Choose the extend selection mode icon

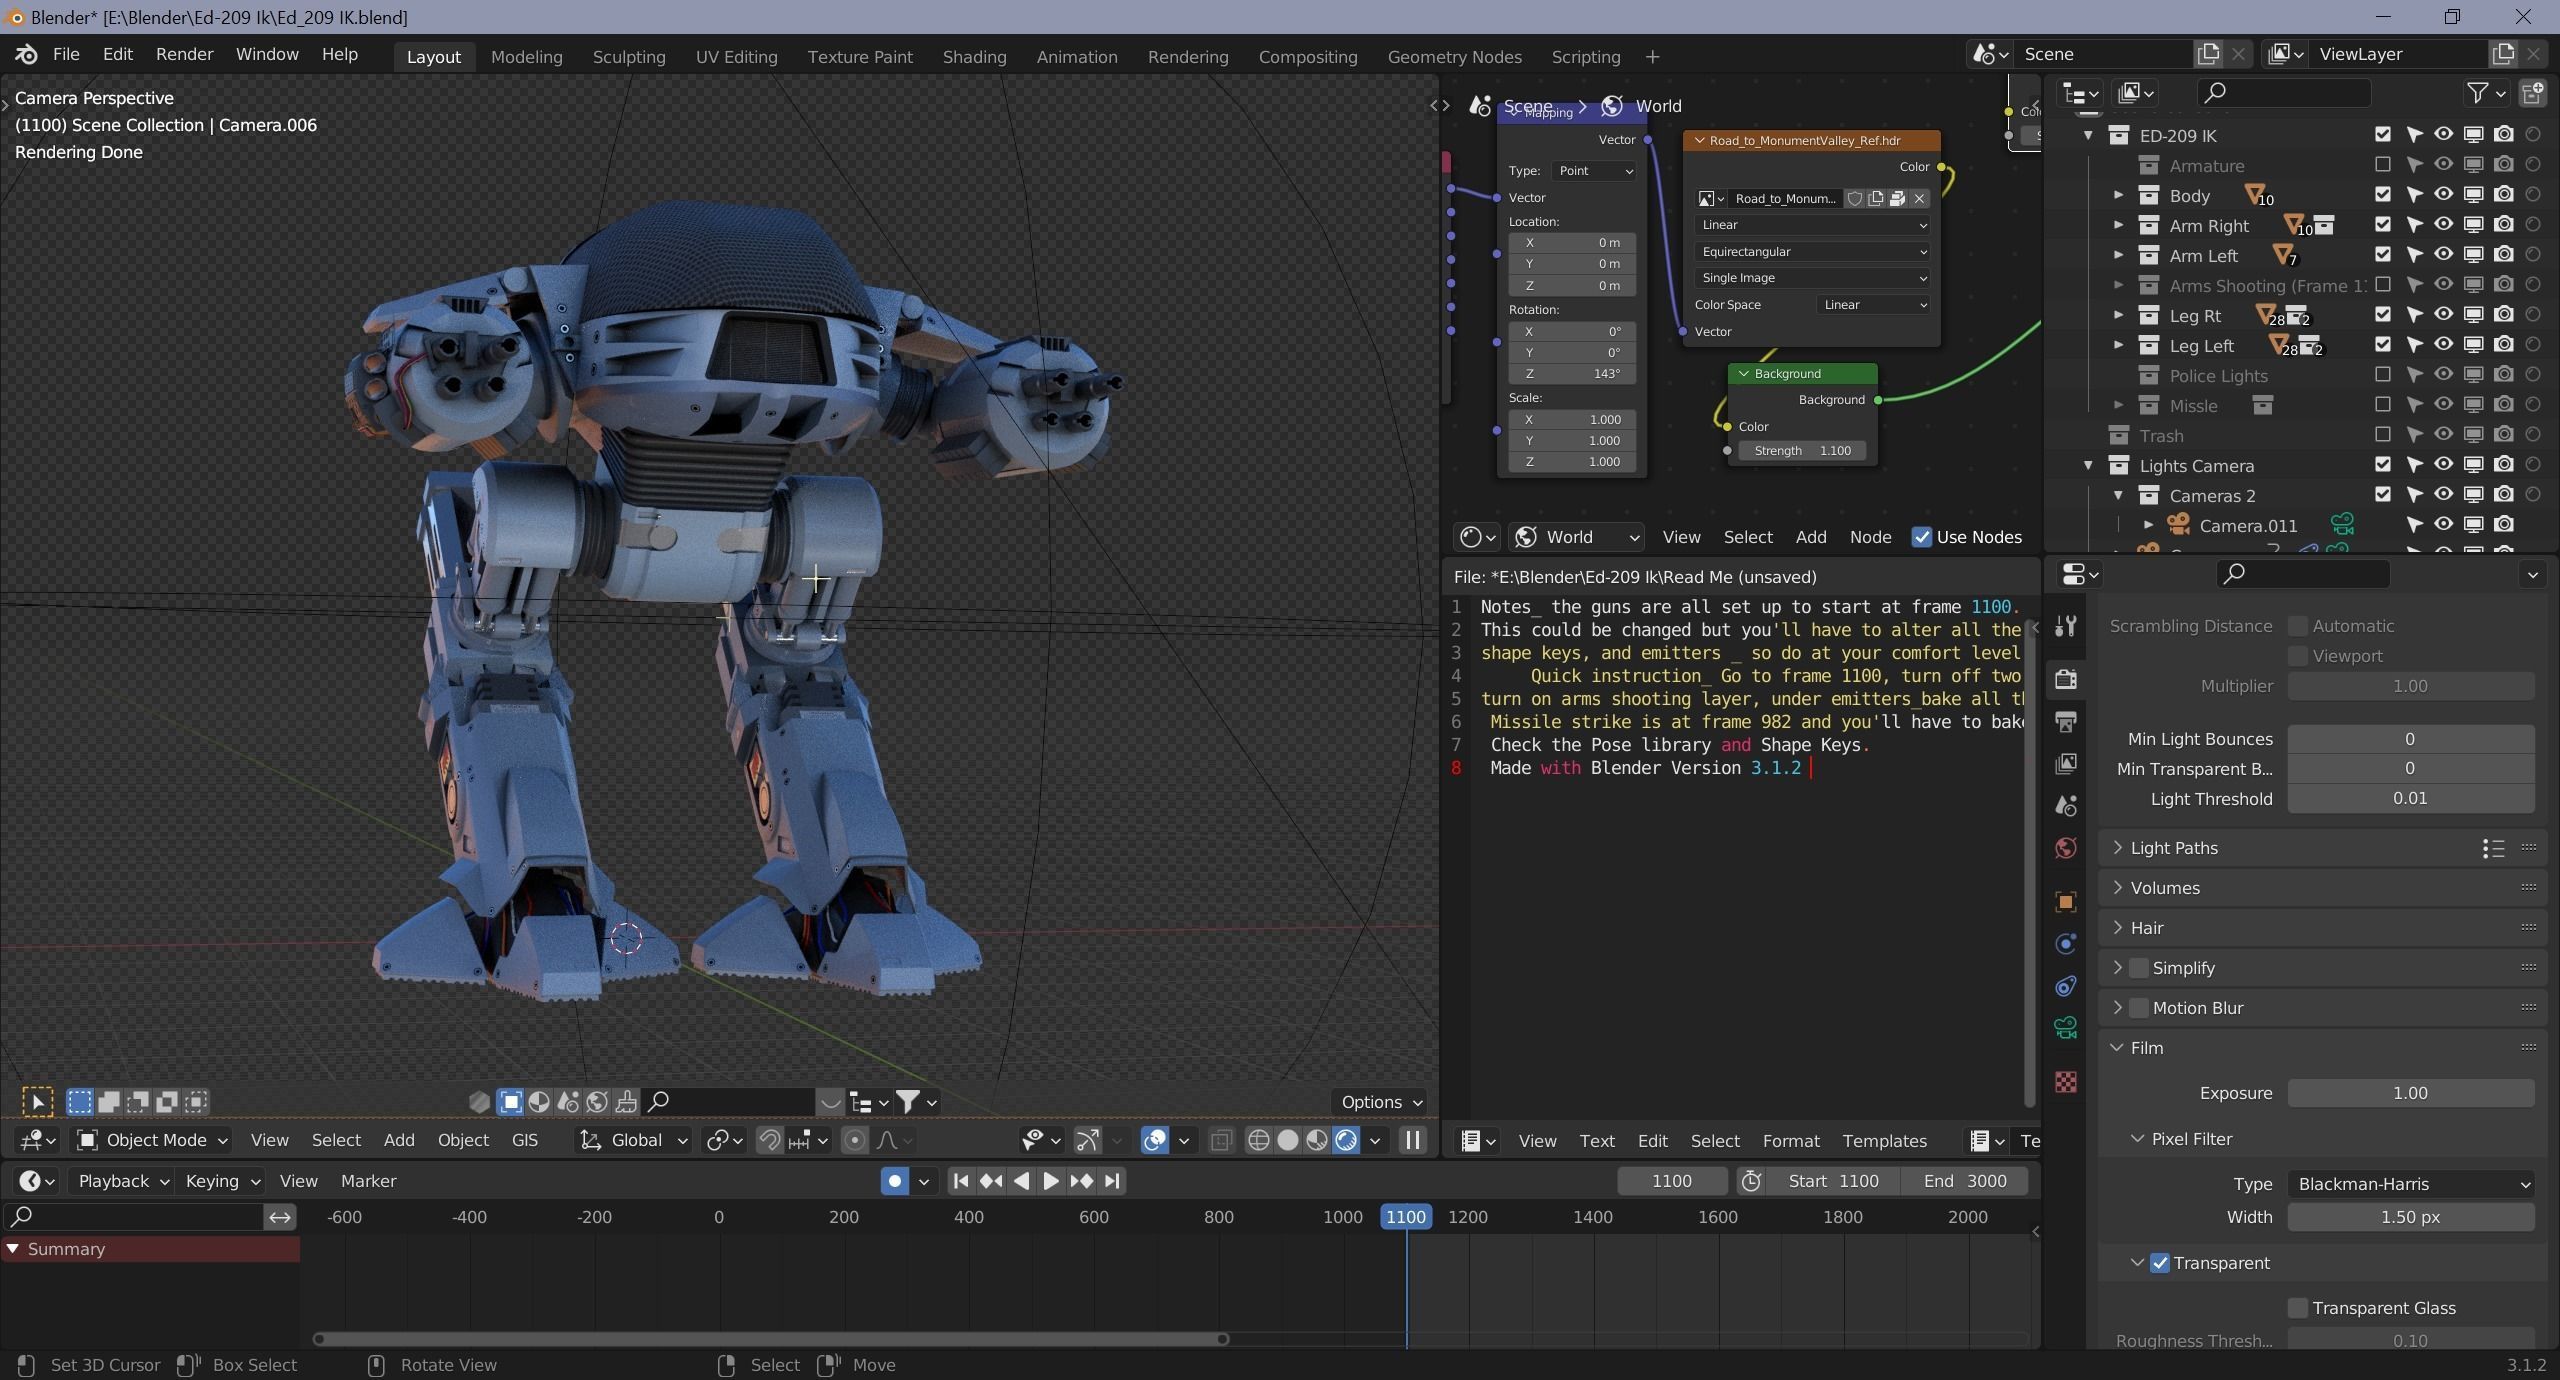click(x=108, y=1102)
